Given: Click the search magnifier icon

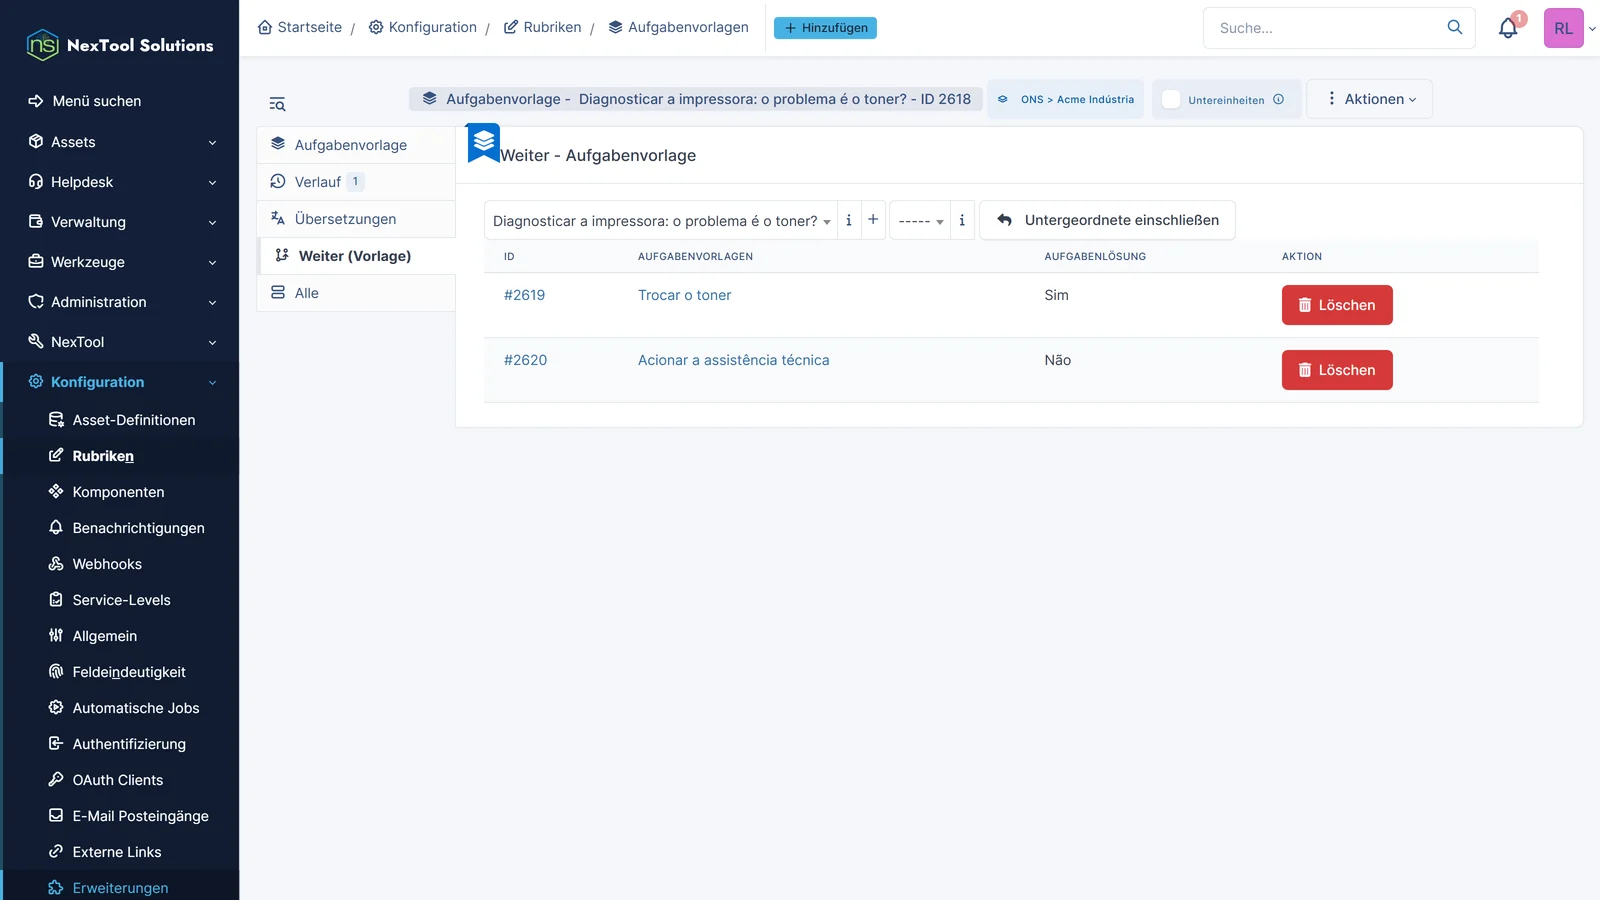Looking at the screenshot, I should (1455, 27).
